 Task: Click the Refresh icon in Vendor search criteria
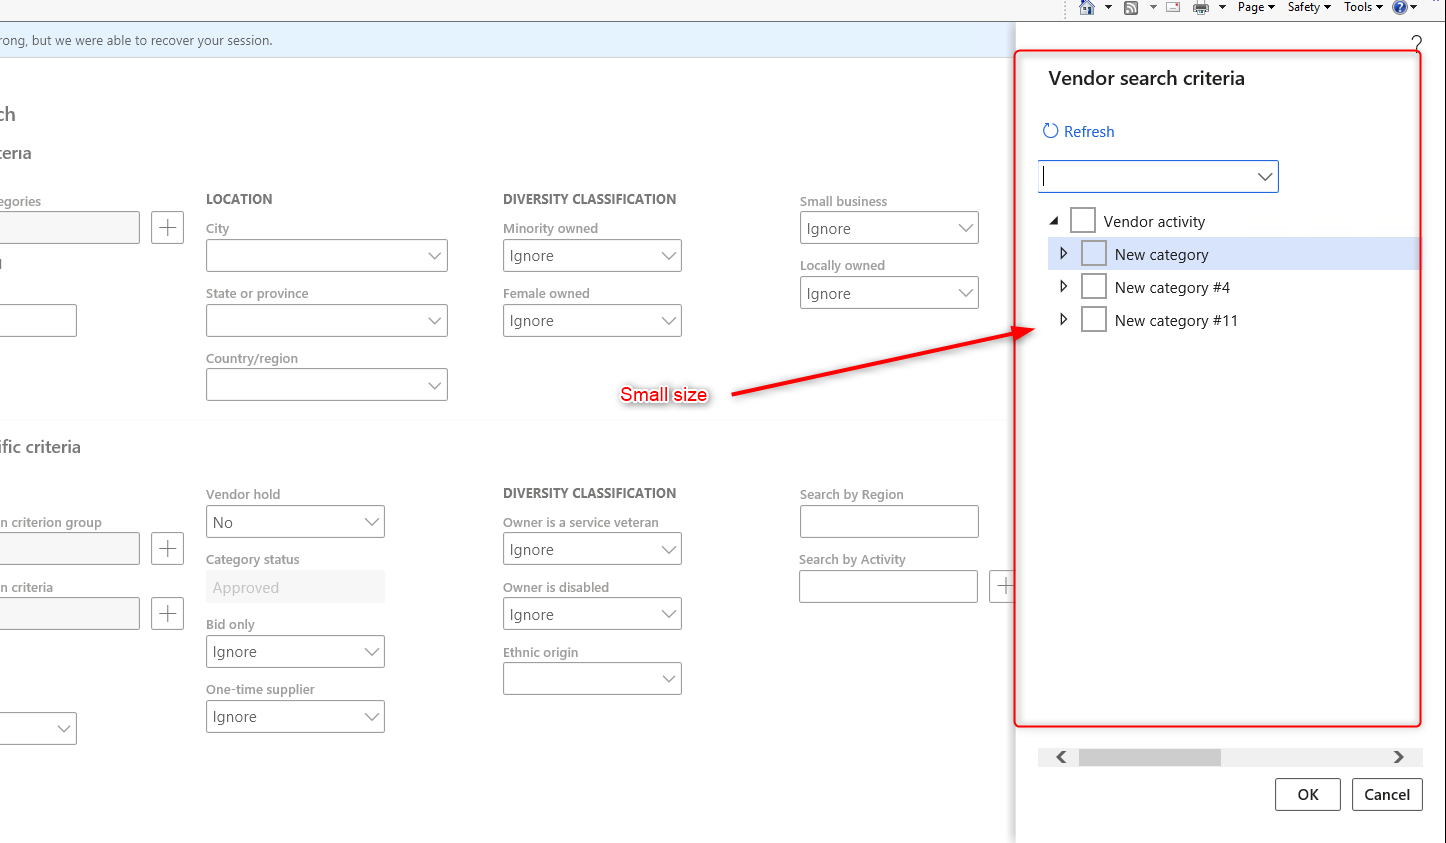coord(1049,130)
